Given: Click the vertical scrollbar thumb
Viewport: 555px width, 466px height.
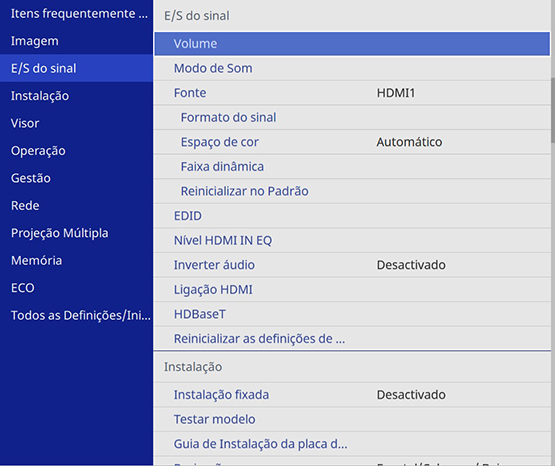Looking at the screenshot, I should [553, 110].
